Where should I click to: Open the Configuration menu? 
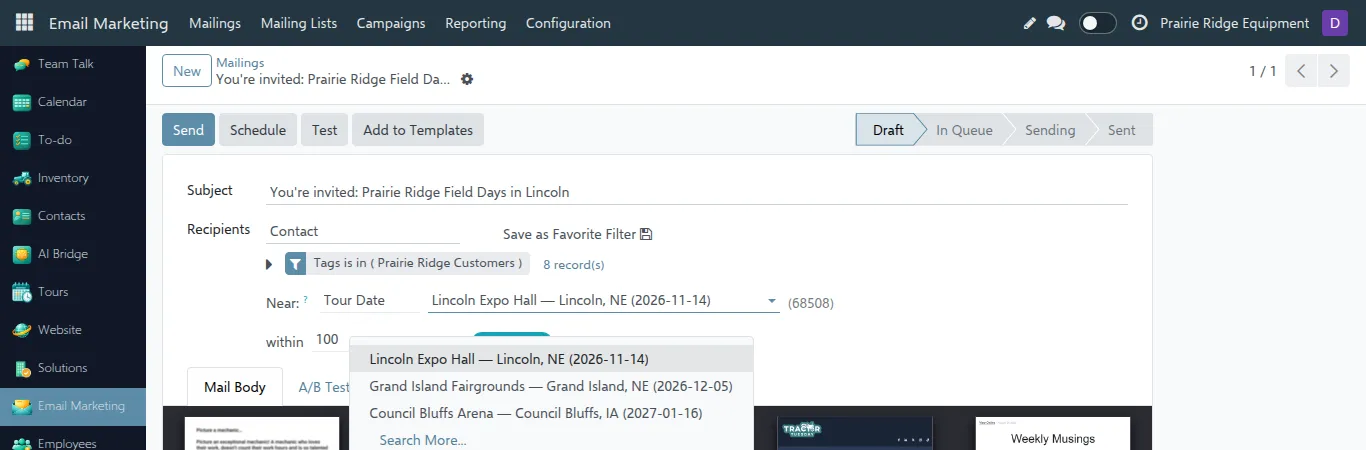click(568, 23)
